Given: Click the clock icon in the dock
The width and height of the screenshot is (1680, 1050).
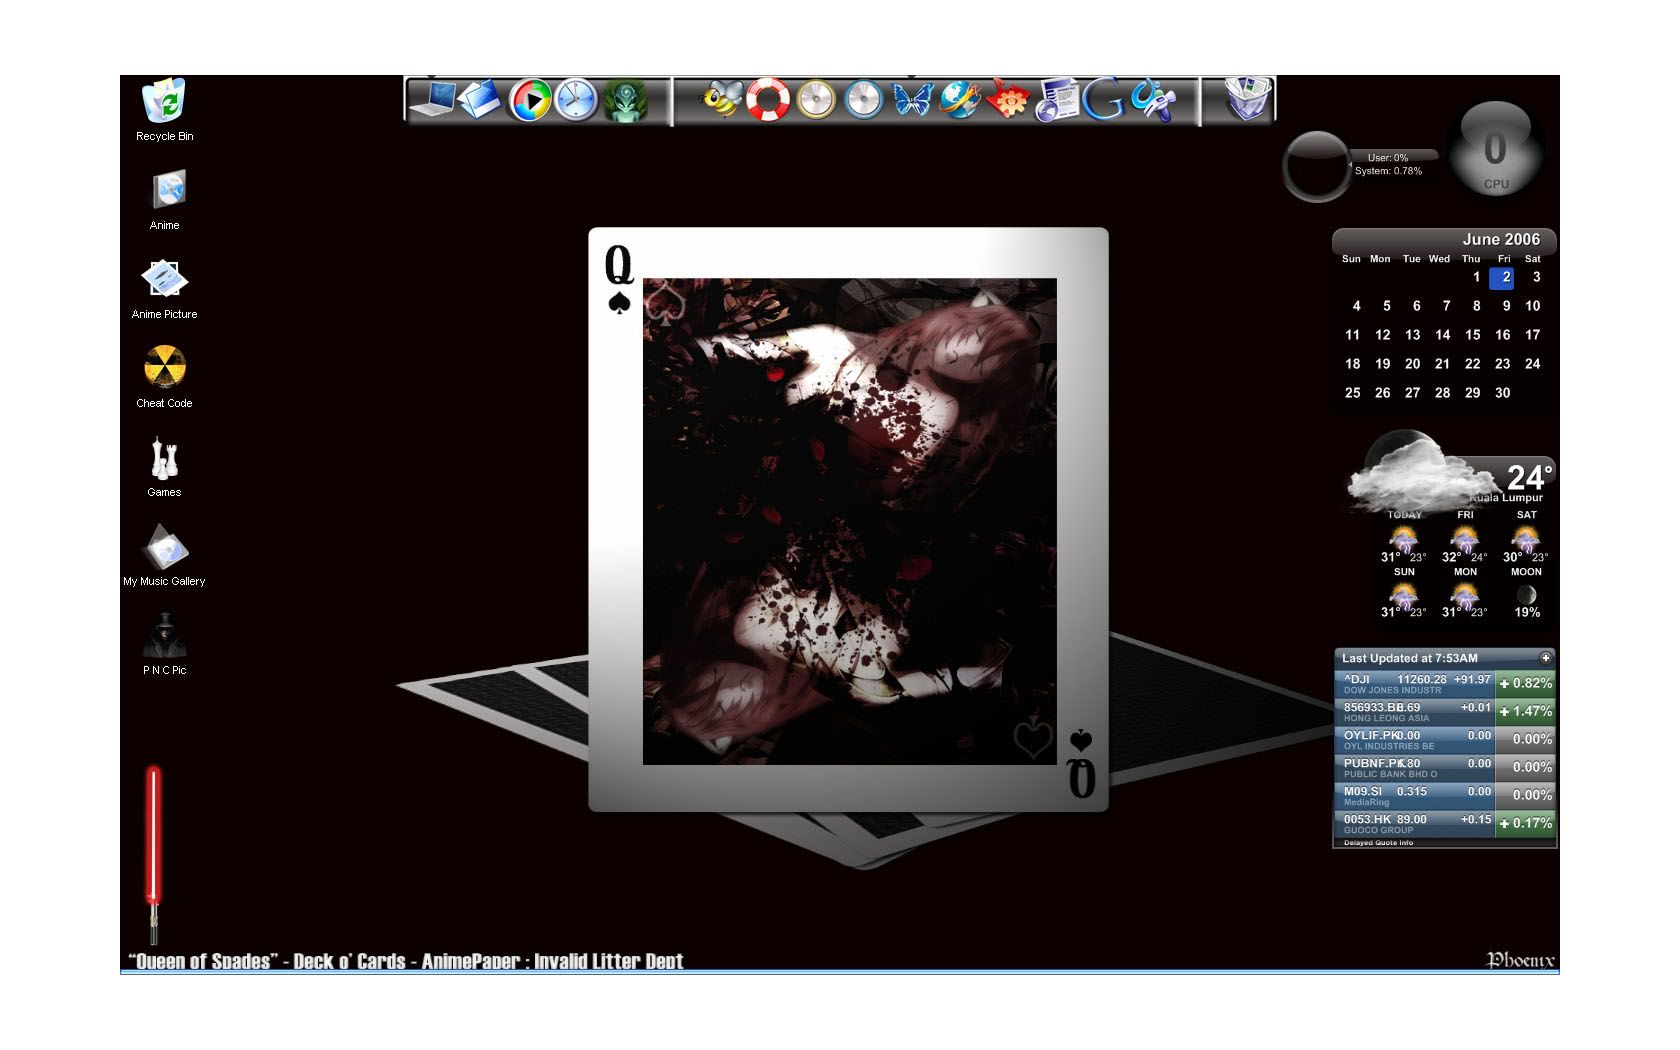Looking at the screenshot, I should click(576, 101).
